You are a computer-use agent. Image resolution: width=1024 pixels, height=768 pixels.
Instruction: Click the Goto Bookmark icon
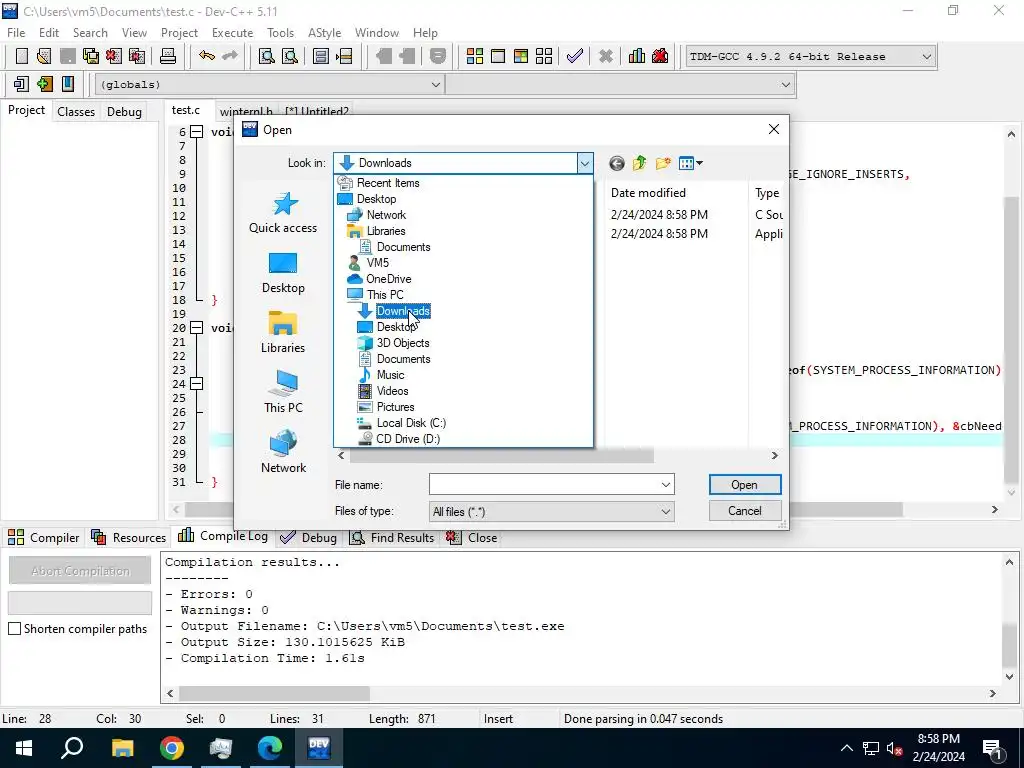pyautogui.click(x=67, y=84)
